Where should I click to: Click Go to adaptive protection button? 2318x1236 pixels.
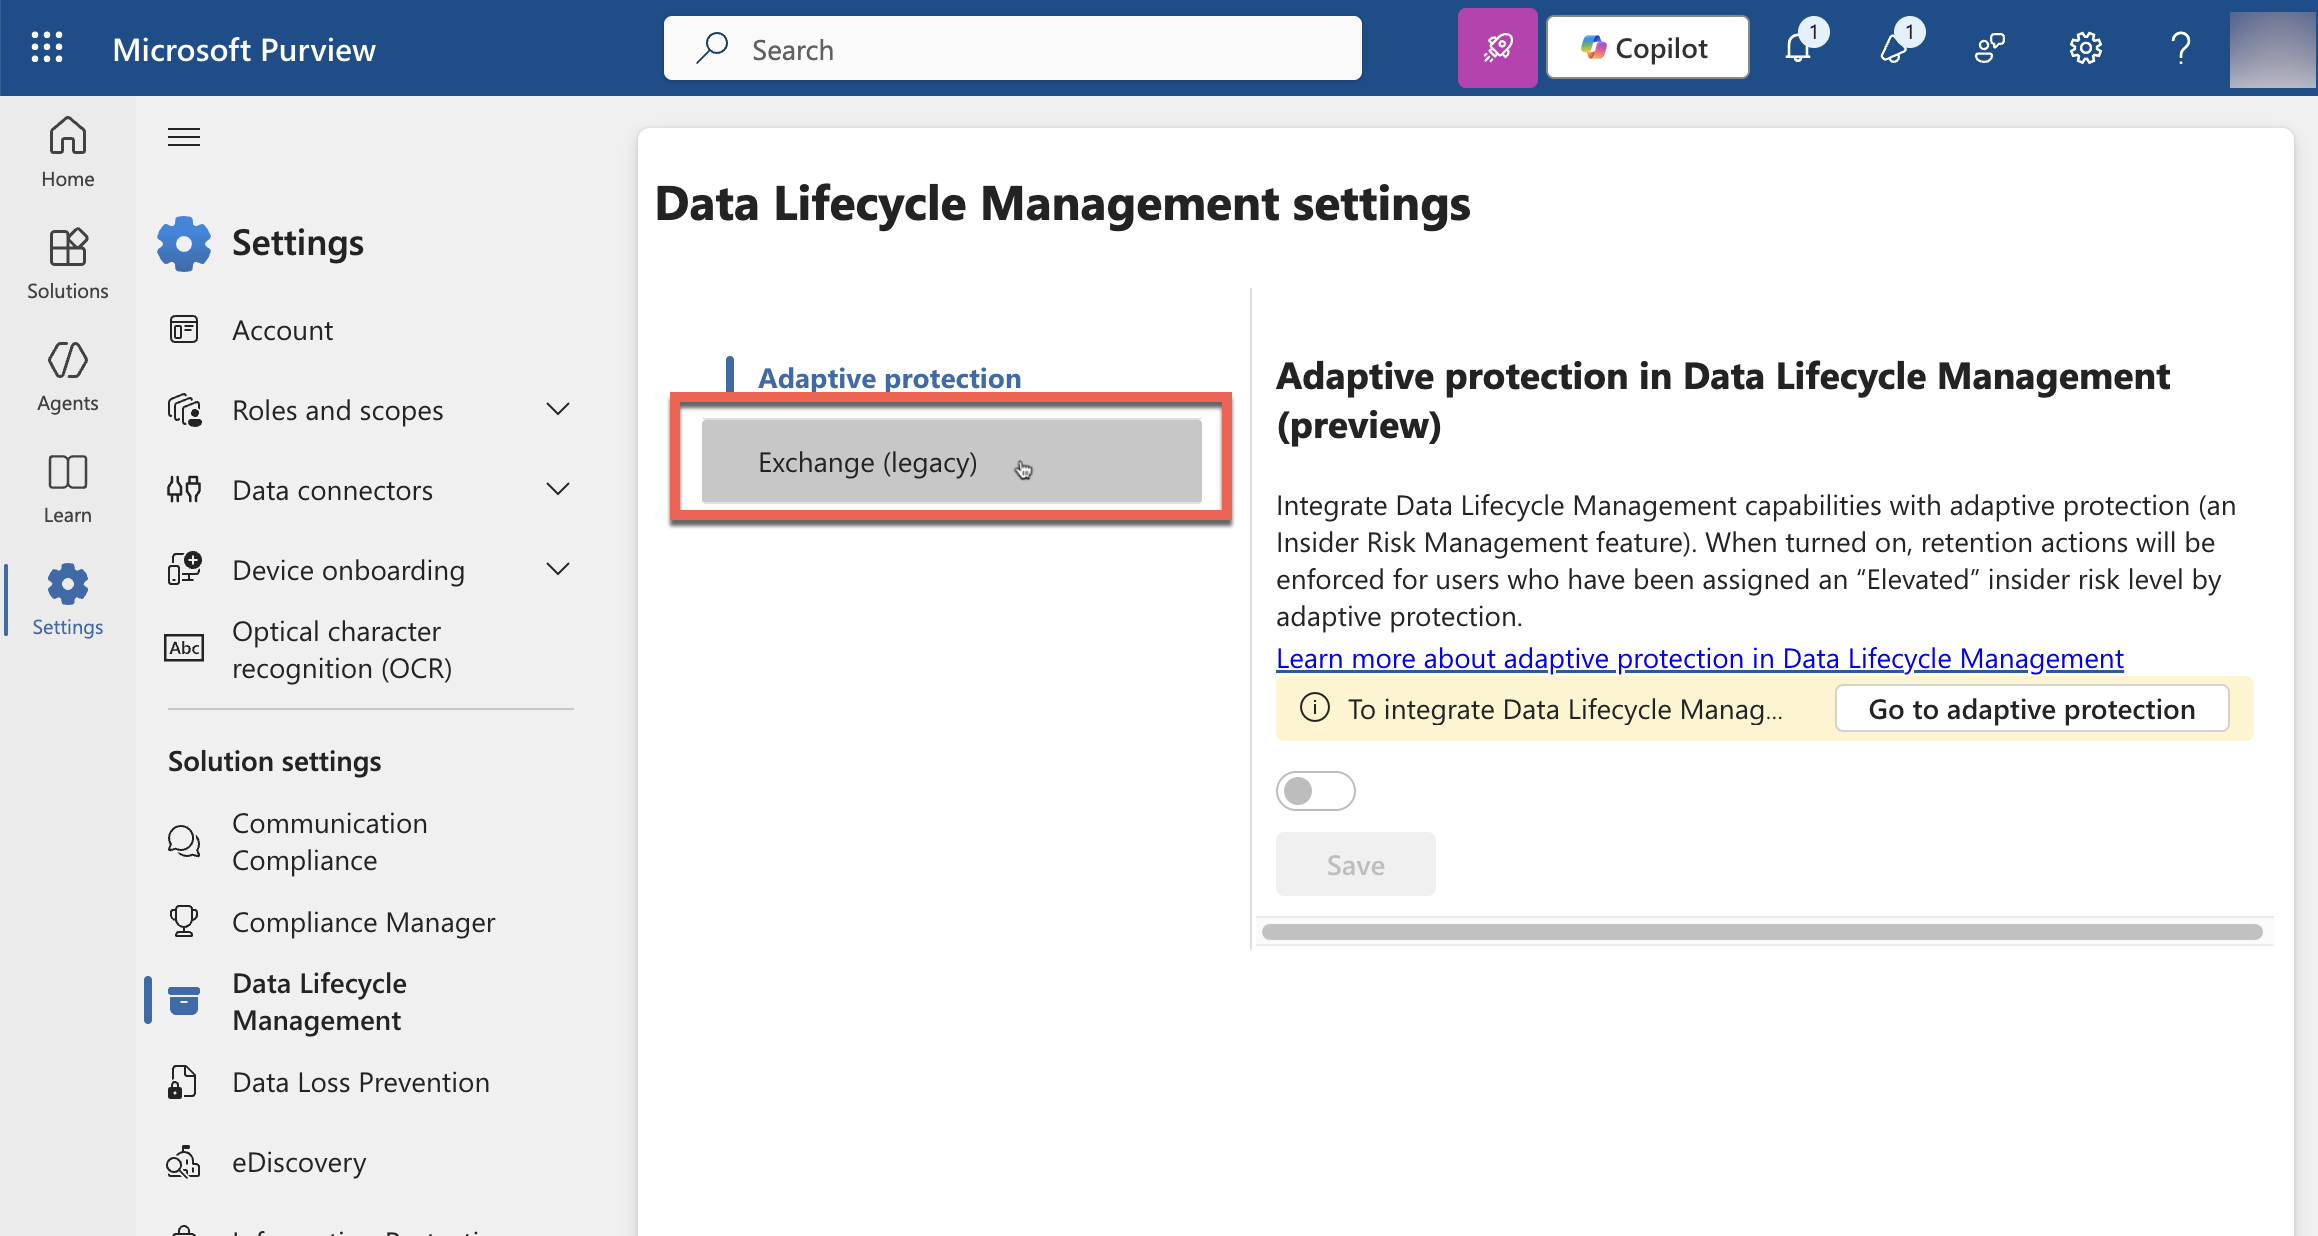click(x=2032, y=708)
